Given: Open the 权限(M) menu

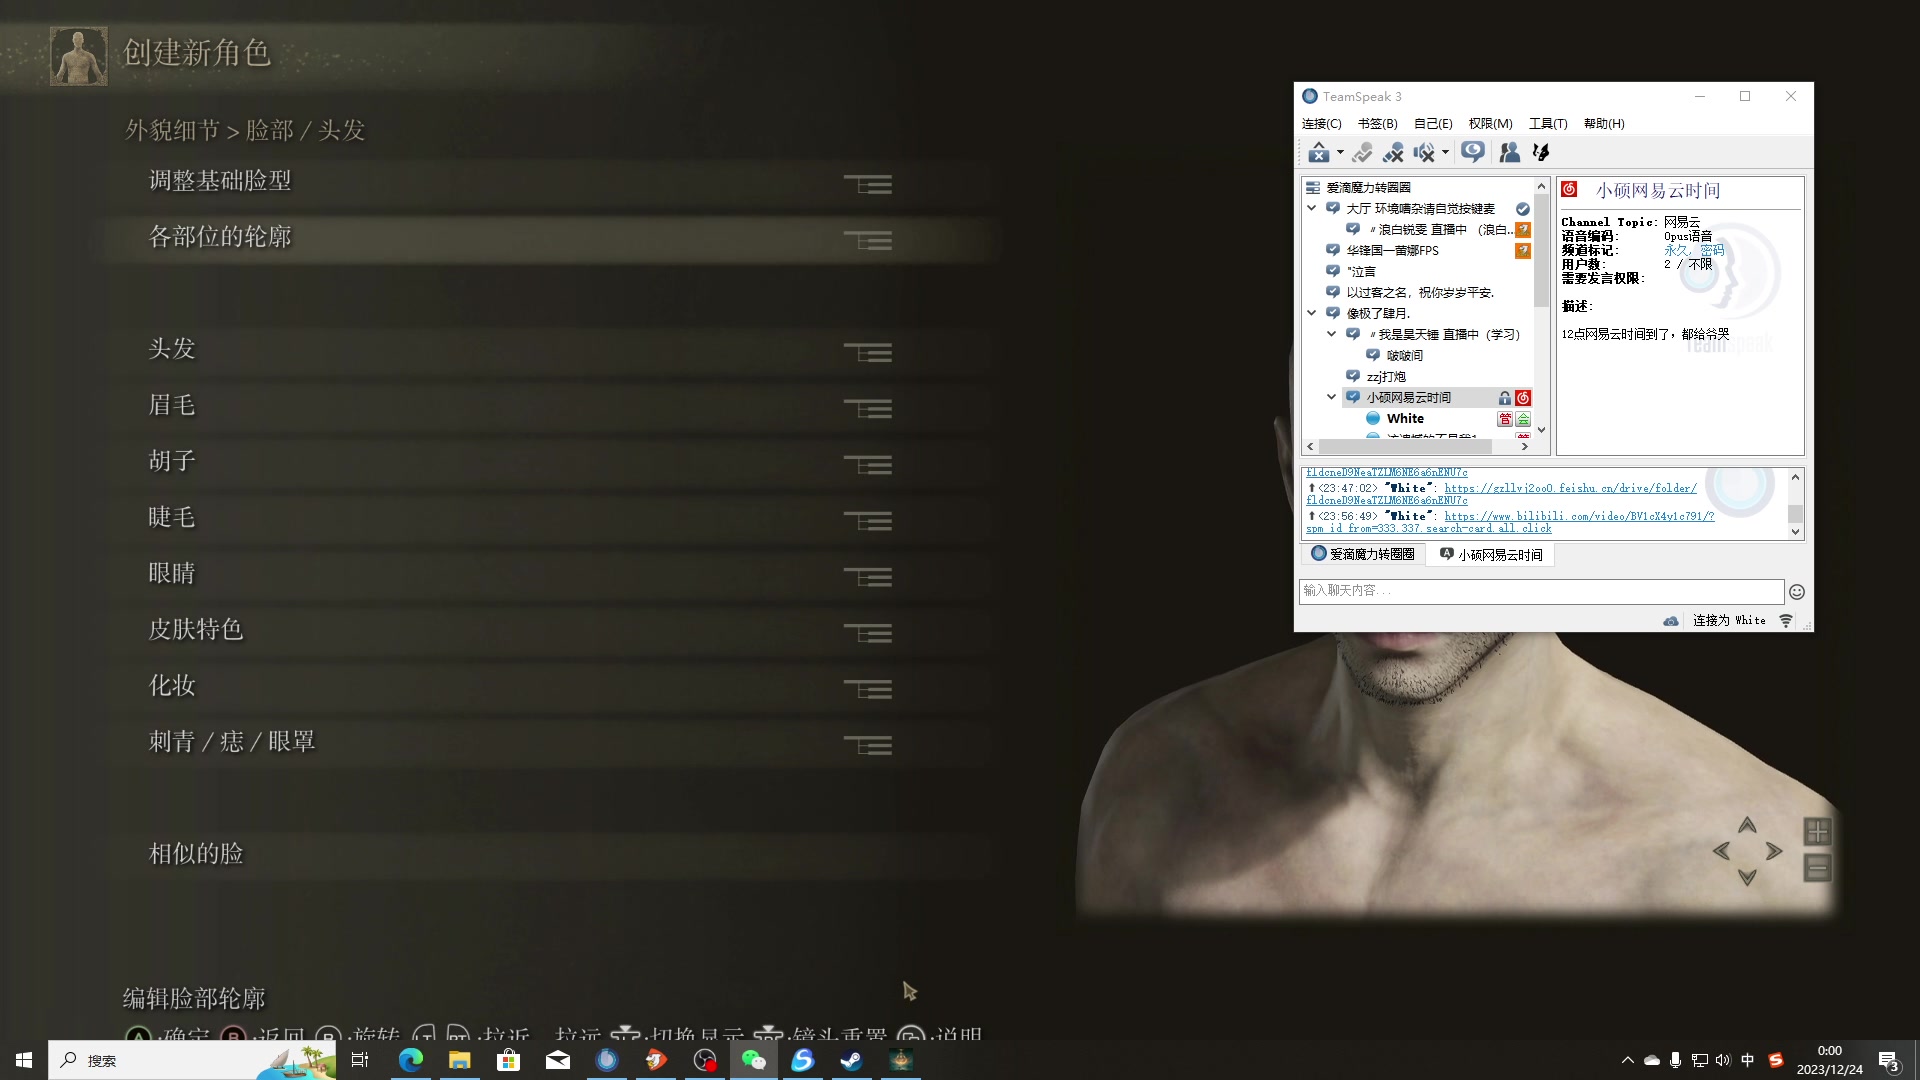Looking at the screenshot, I should click(1490, 123).
